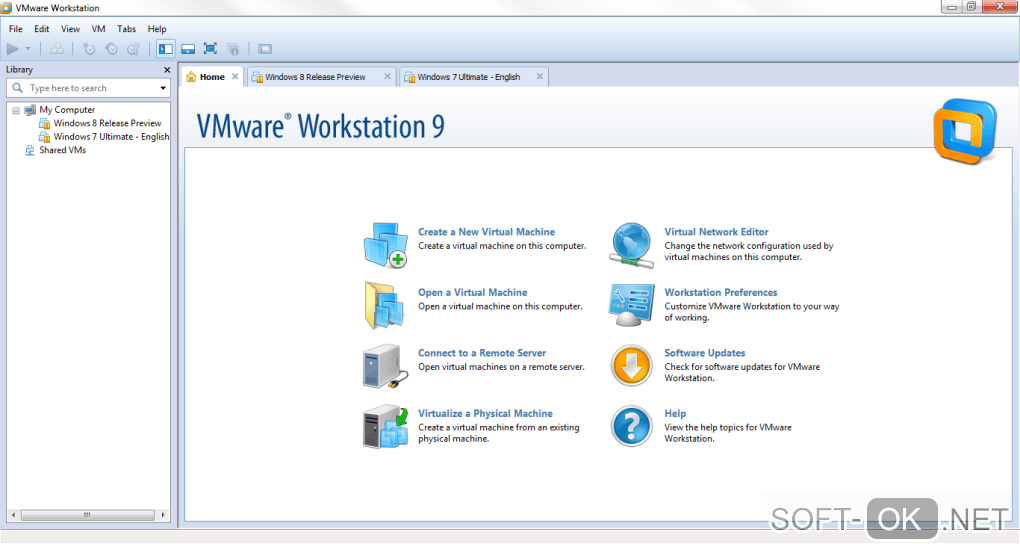
Task: Click the Open a Virtual Machine folder icon
Action: coord(385,305)
